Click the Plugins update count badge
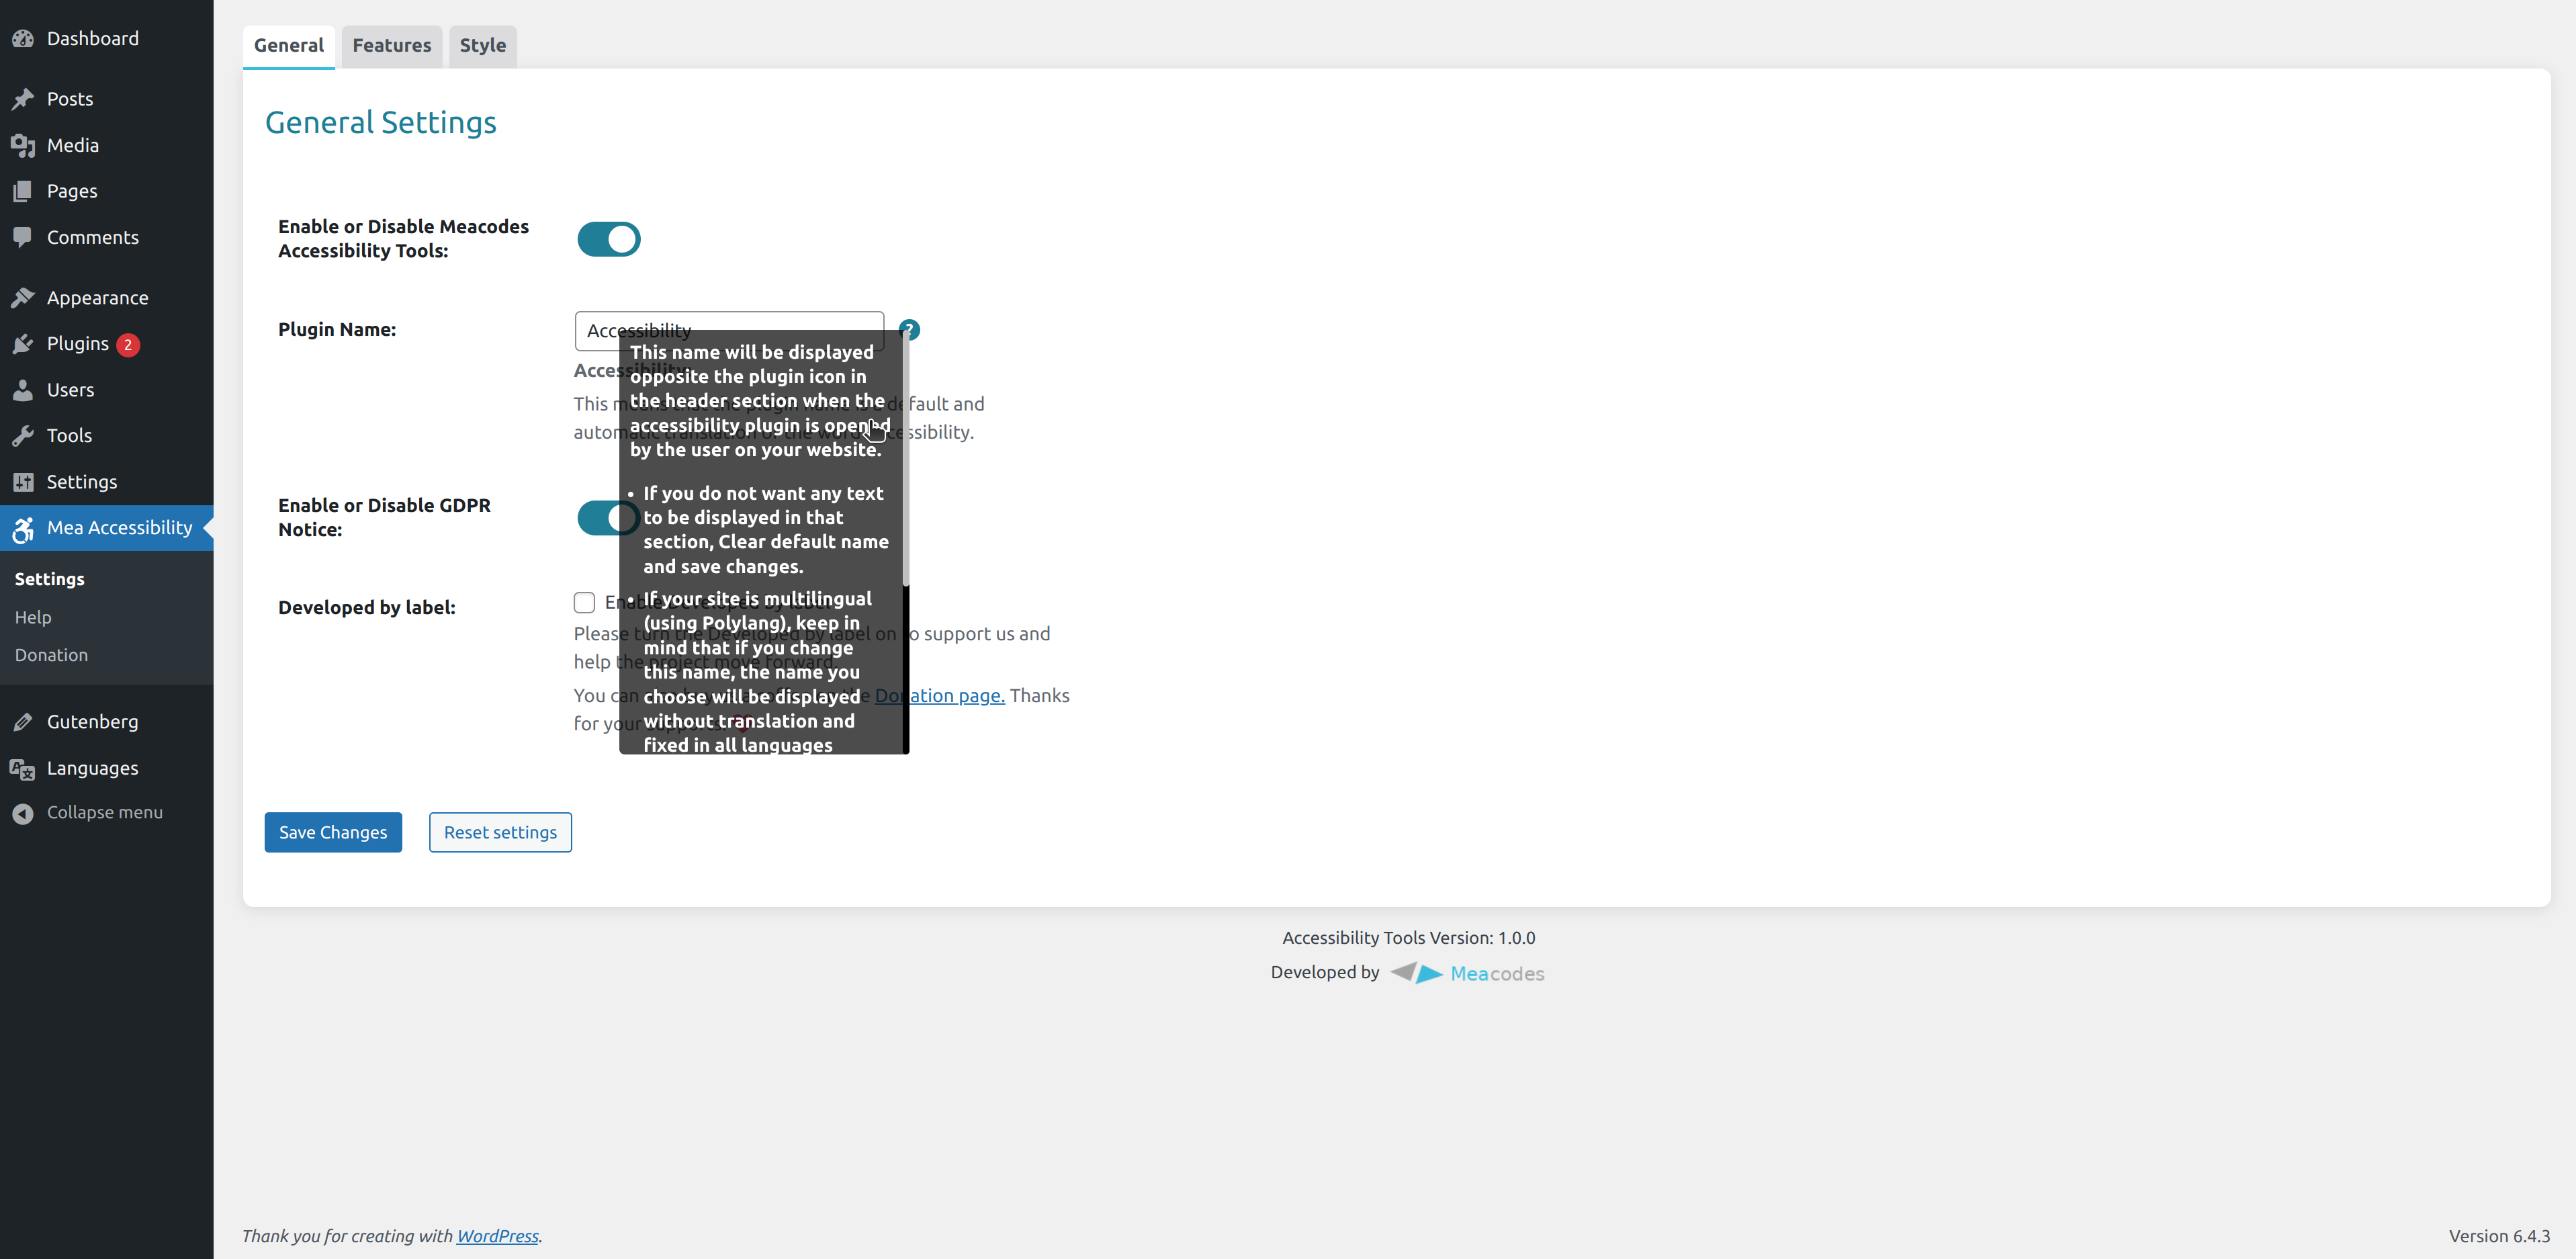Image resolution: width=2576 pixels, height=1259 pixels. [128, 344]
